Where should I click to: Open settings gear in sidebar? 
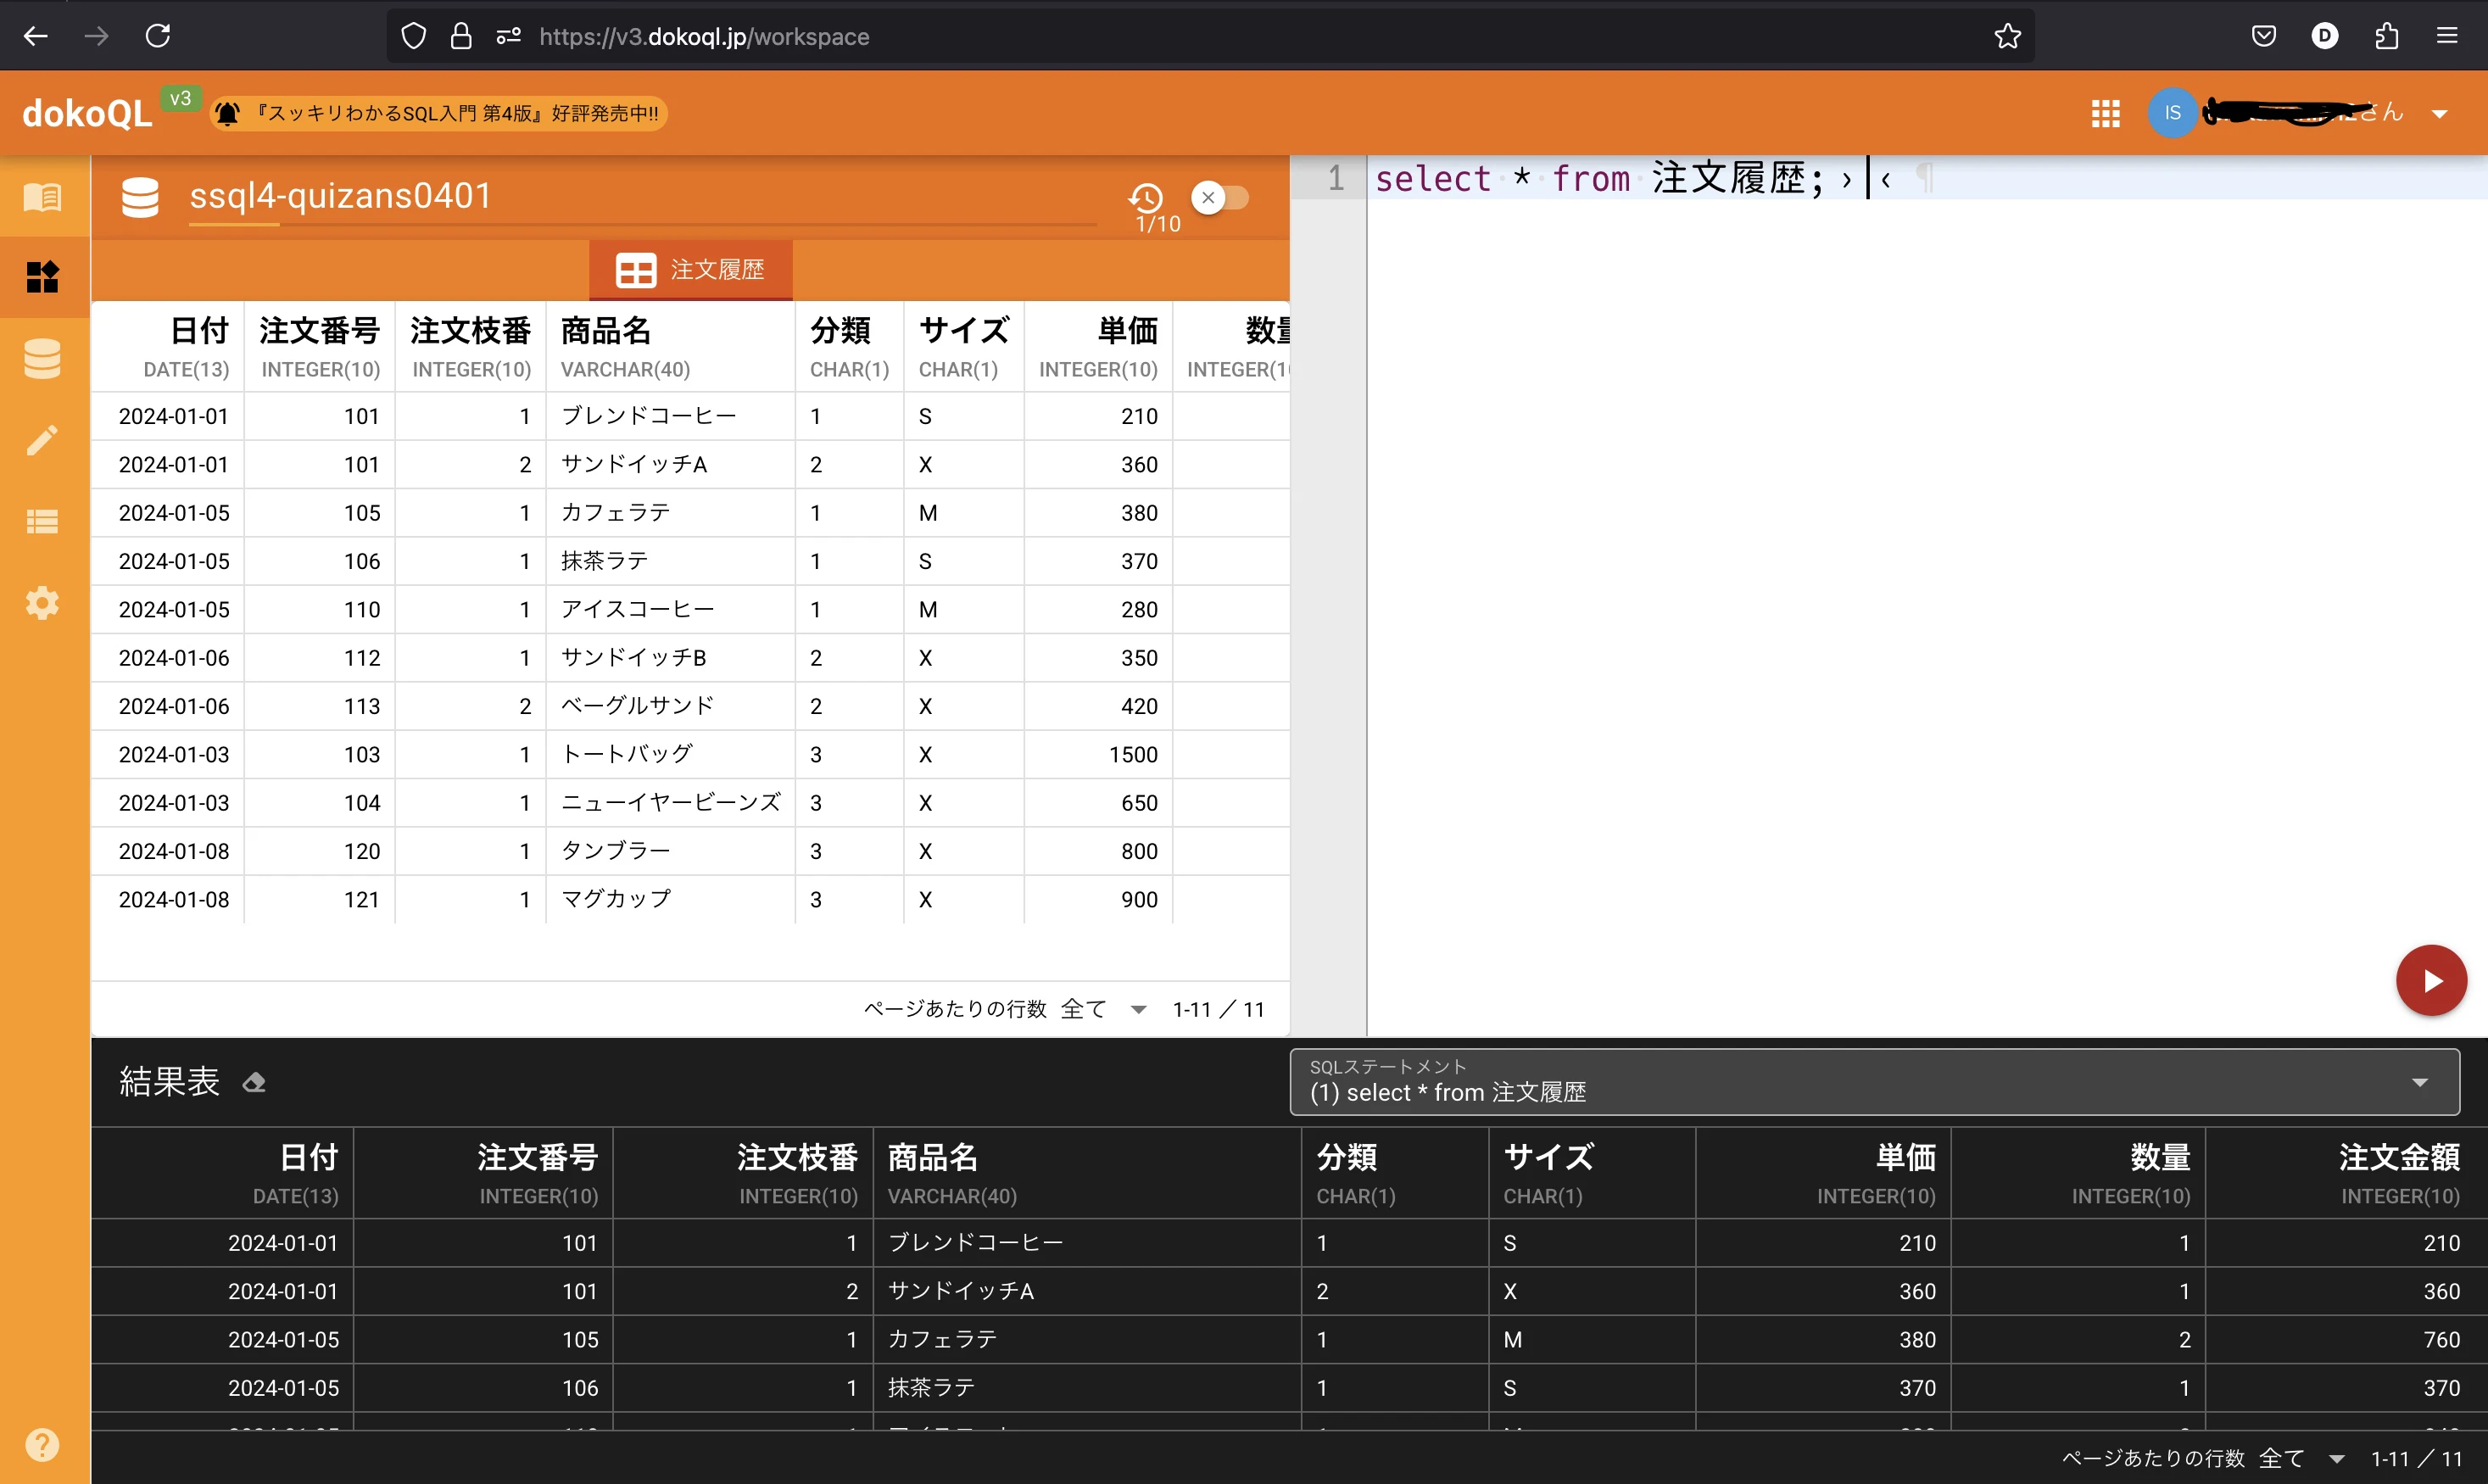[42, 603]
